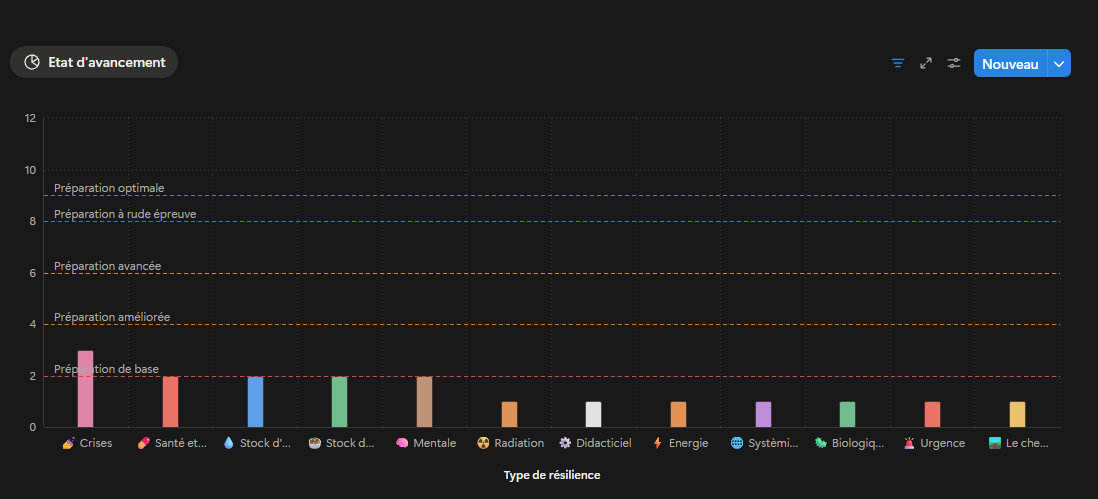The width and height of the screenshot is (1098, 499).
Task: Click the yellow Le che... bar
Action: (x=1017, y=414)
